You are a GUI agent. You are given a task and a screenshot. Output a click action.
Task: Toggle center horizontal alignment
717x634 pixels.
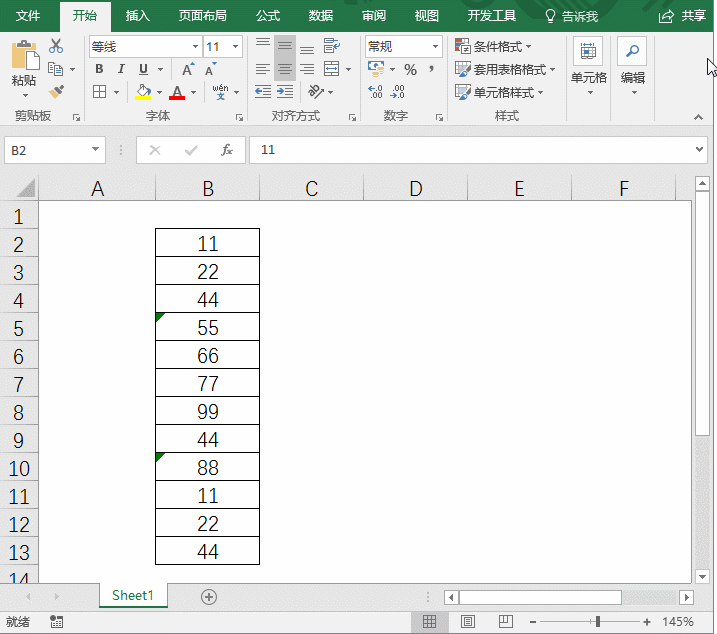(x=284, y=69)
